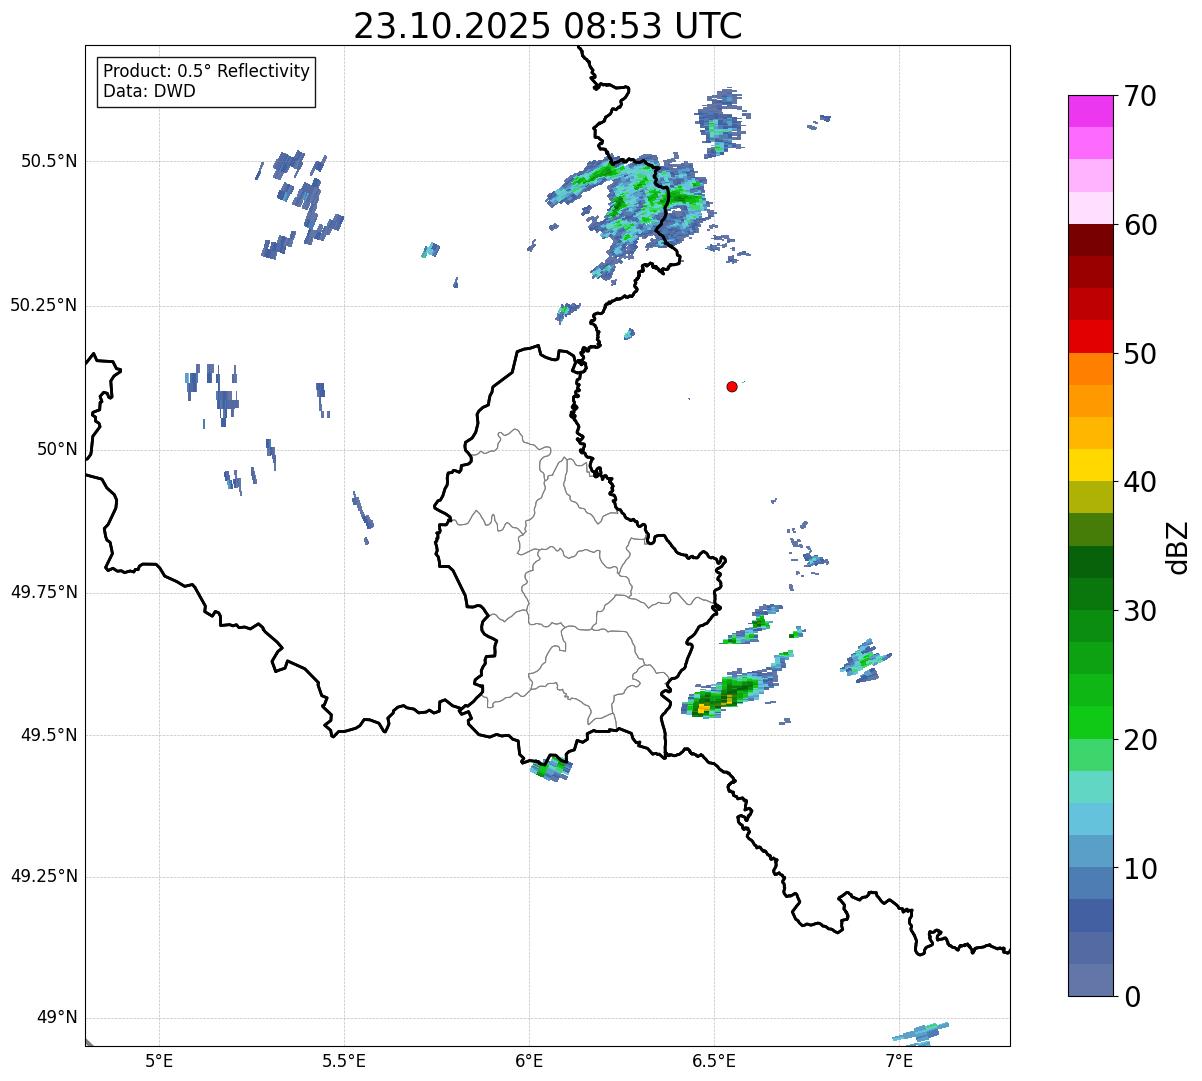Click the 50.25°N latitude label
The width and height of the screenshot is (1202, 1081).
click(x=44, y=305)
